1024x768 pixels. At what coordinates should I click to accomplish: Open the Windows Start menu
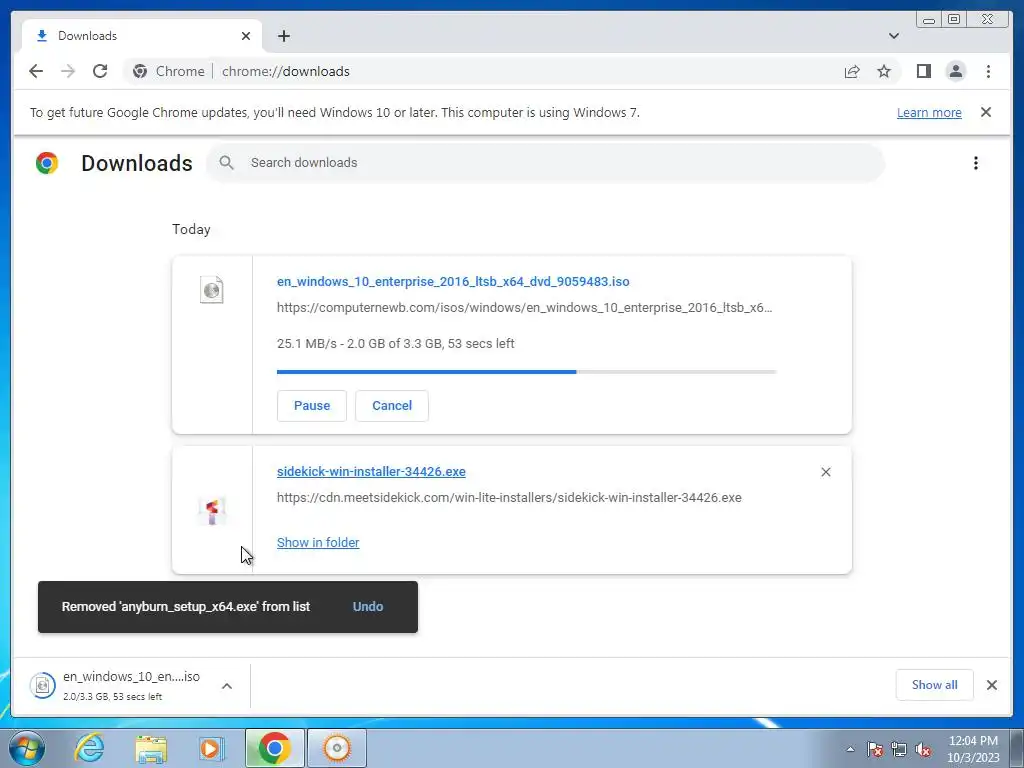27,748
